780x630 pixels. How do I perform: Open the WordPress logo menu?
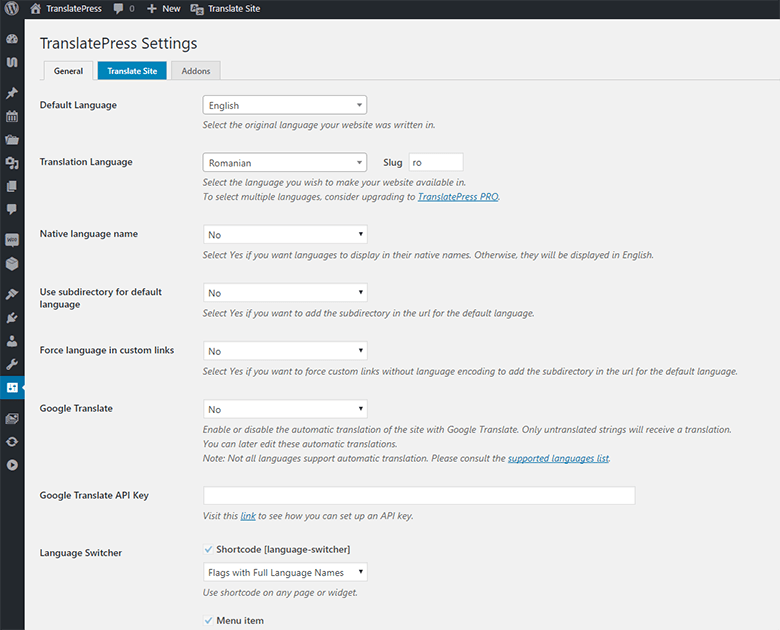click(12, 8)
